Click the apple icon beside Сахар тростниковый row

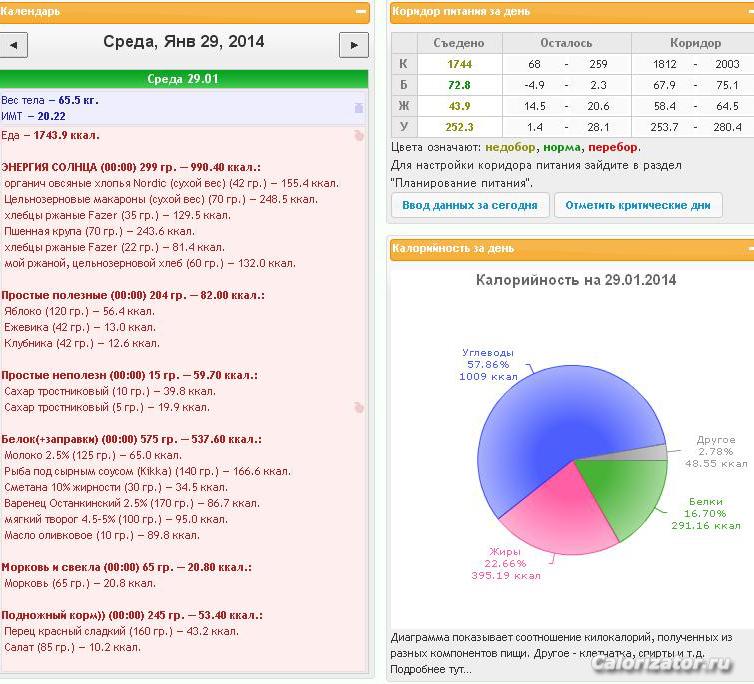(359, 407)
